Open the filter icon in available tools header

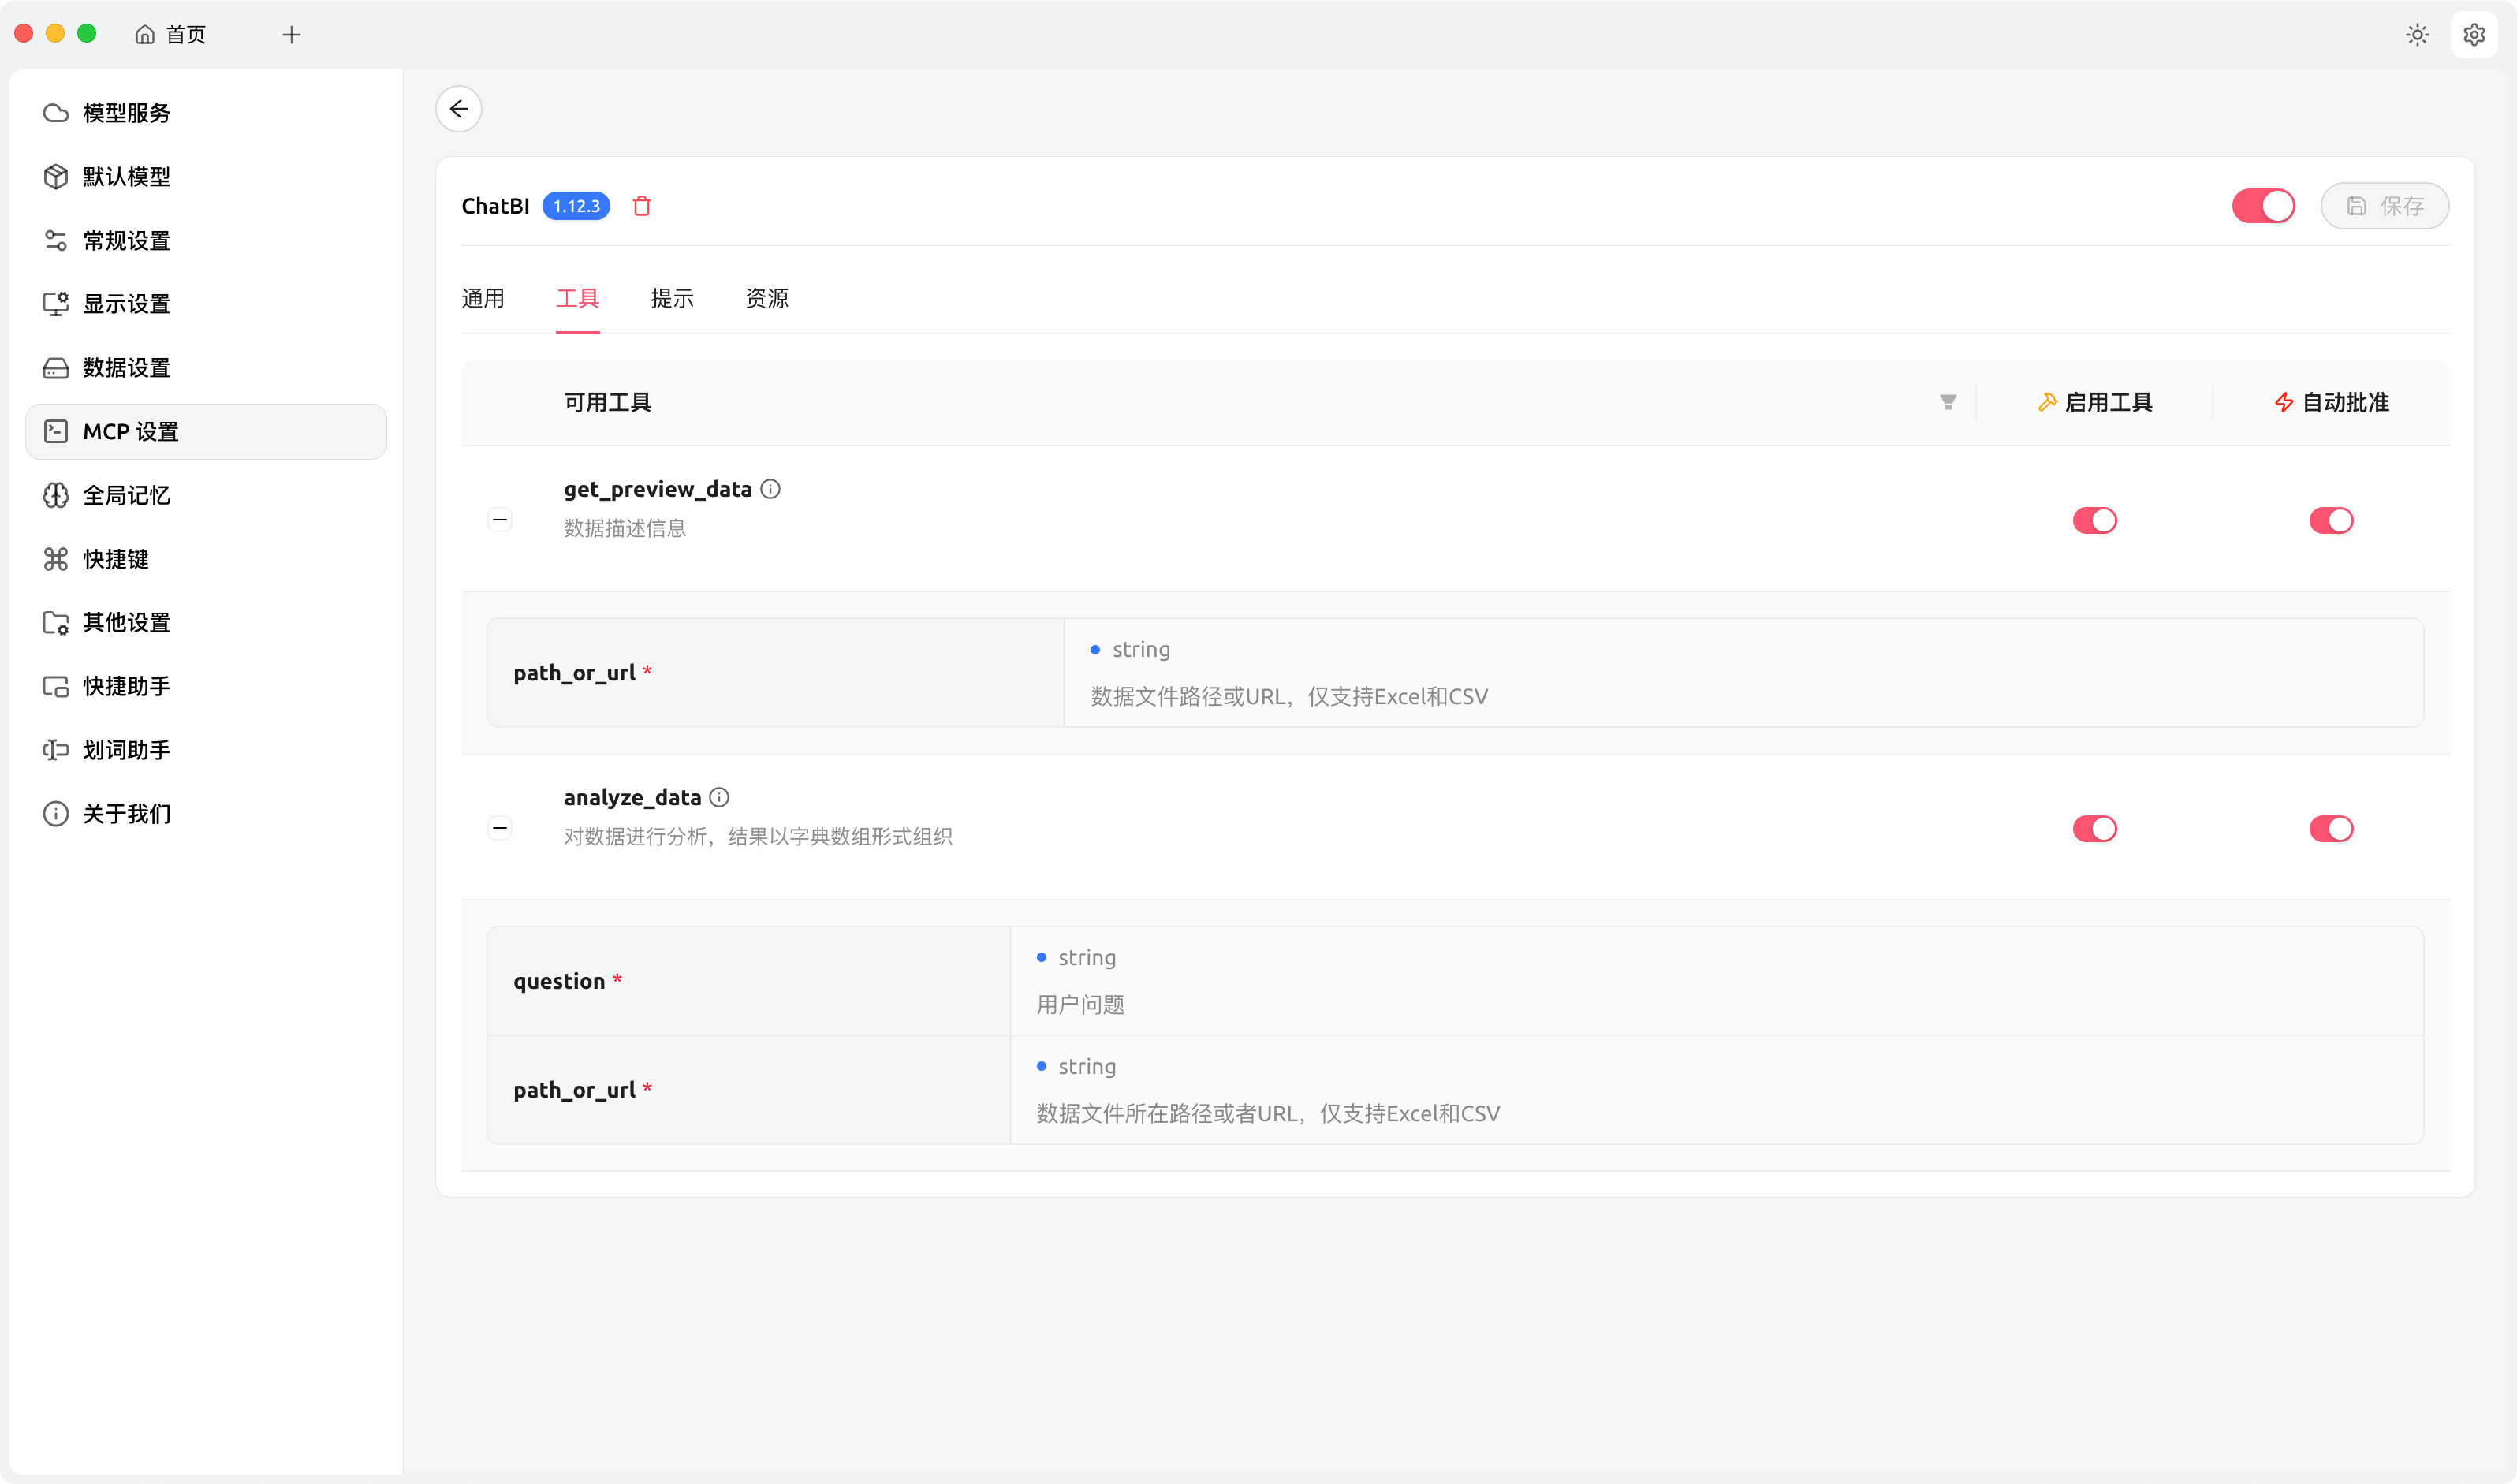[1948, 402]
